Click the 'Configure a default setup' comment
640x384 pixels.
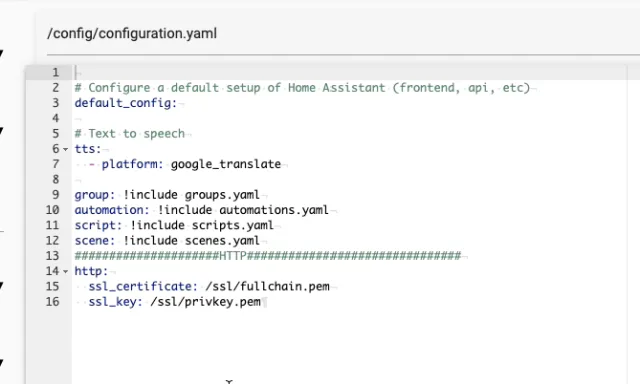coord(302,88)
